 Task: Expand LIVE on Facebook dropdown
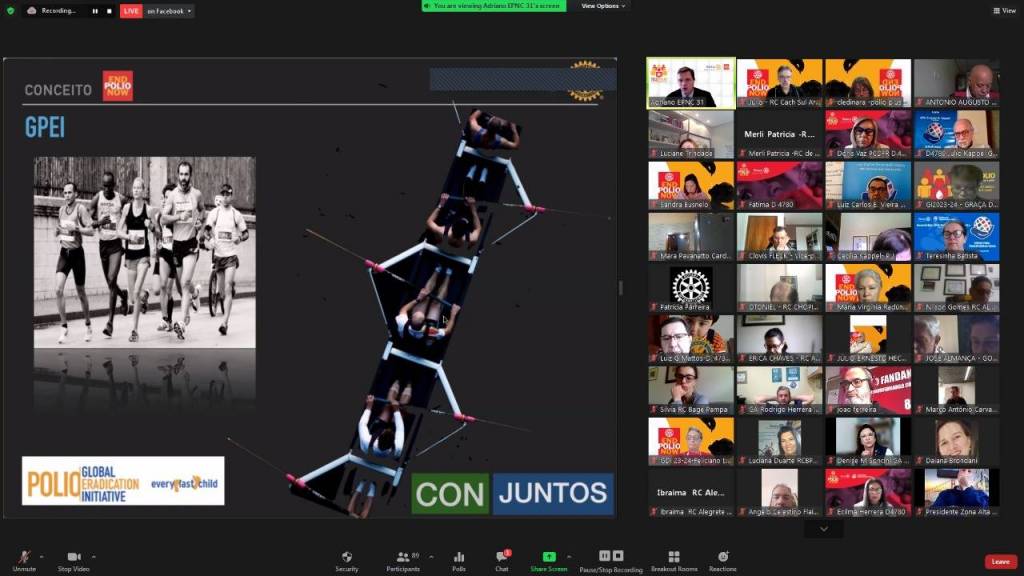[189, 11]
